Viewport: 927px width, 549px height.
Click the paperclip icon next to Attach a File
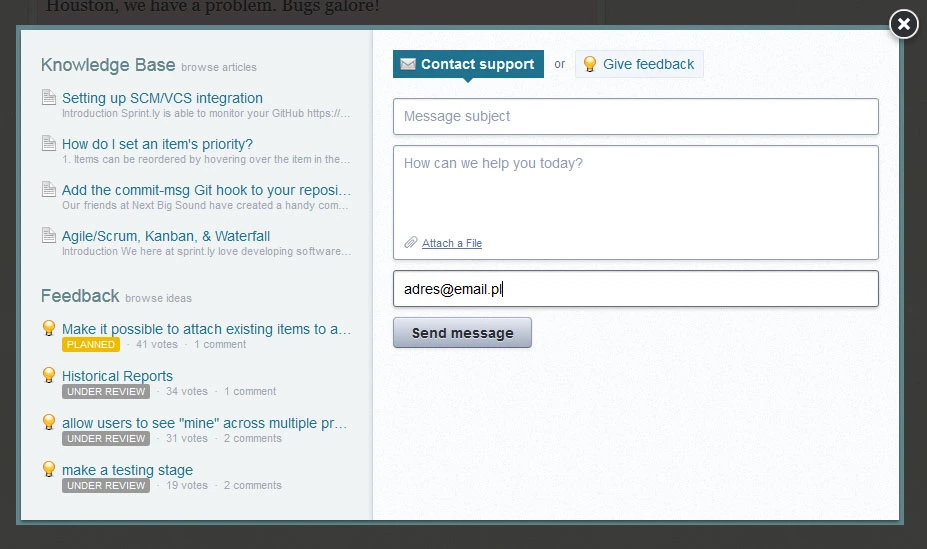pyautogui.click(x=411, y=242)
